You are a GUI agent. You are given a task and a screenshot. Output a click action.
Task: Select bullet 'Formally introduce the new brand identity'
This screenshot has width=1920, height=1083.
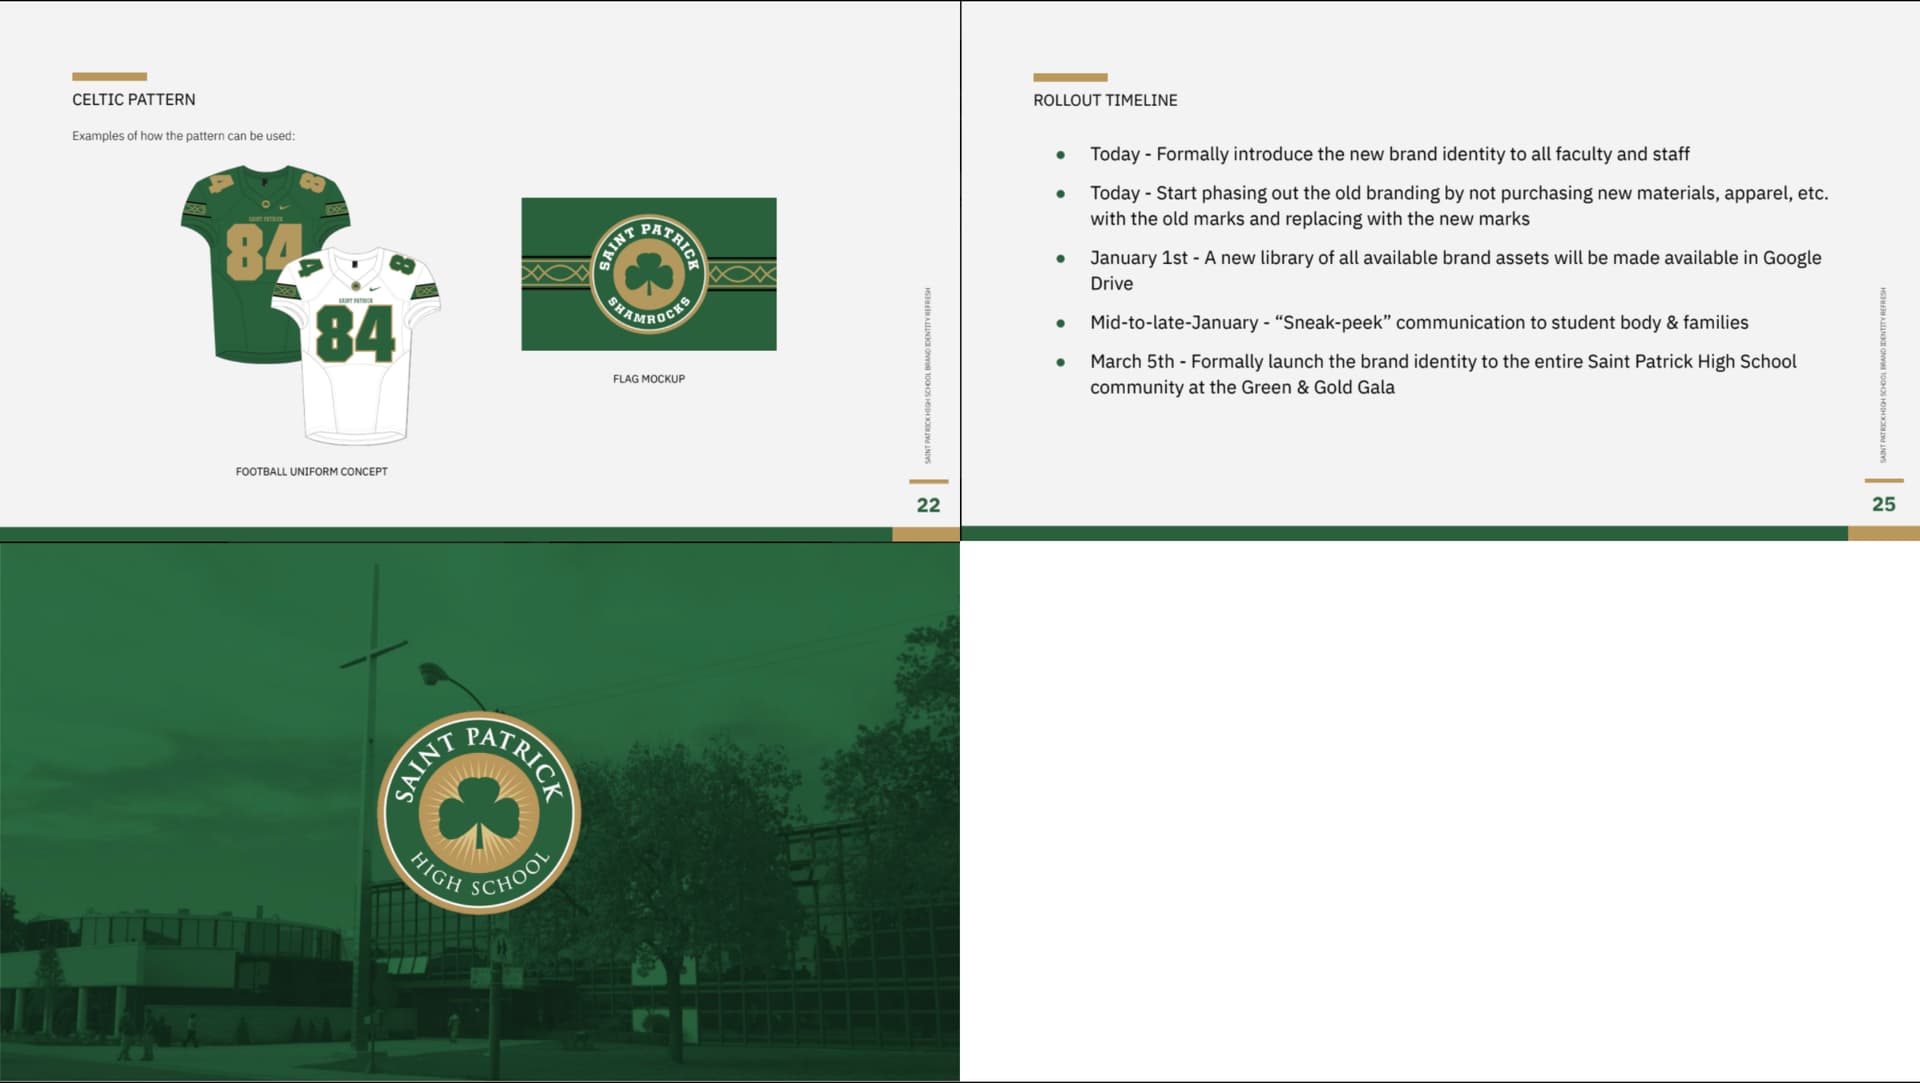tap(1389, 154)
